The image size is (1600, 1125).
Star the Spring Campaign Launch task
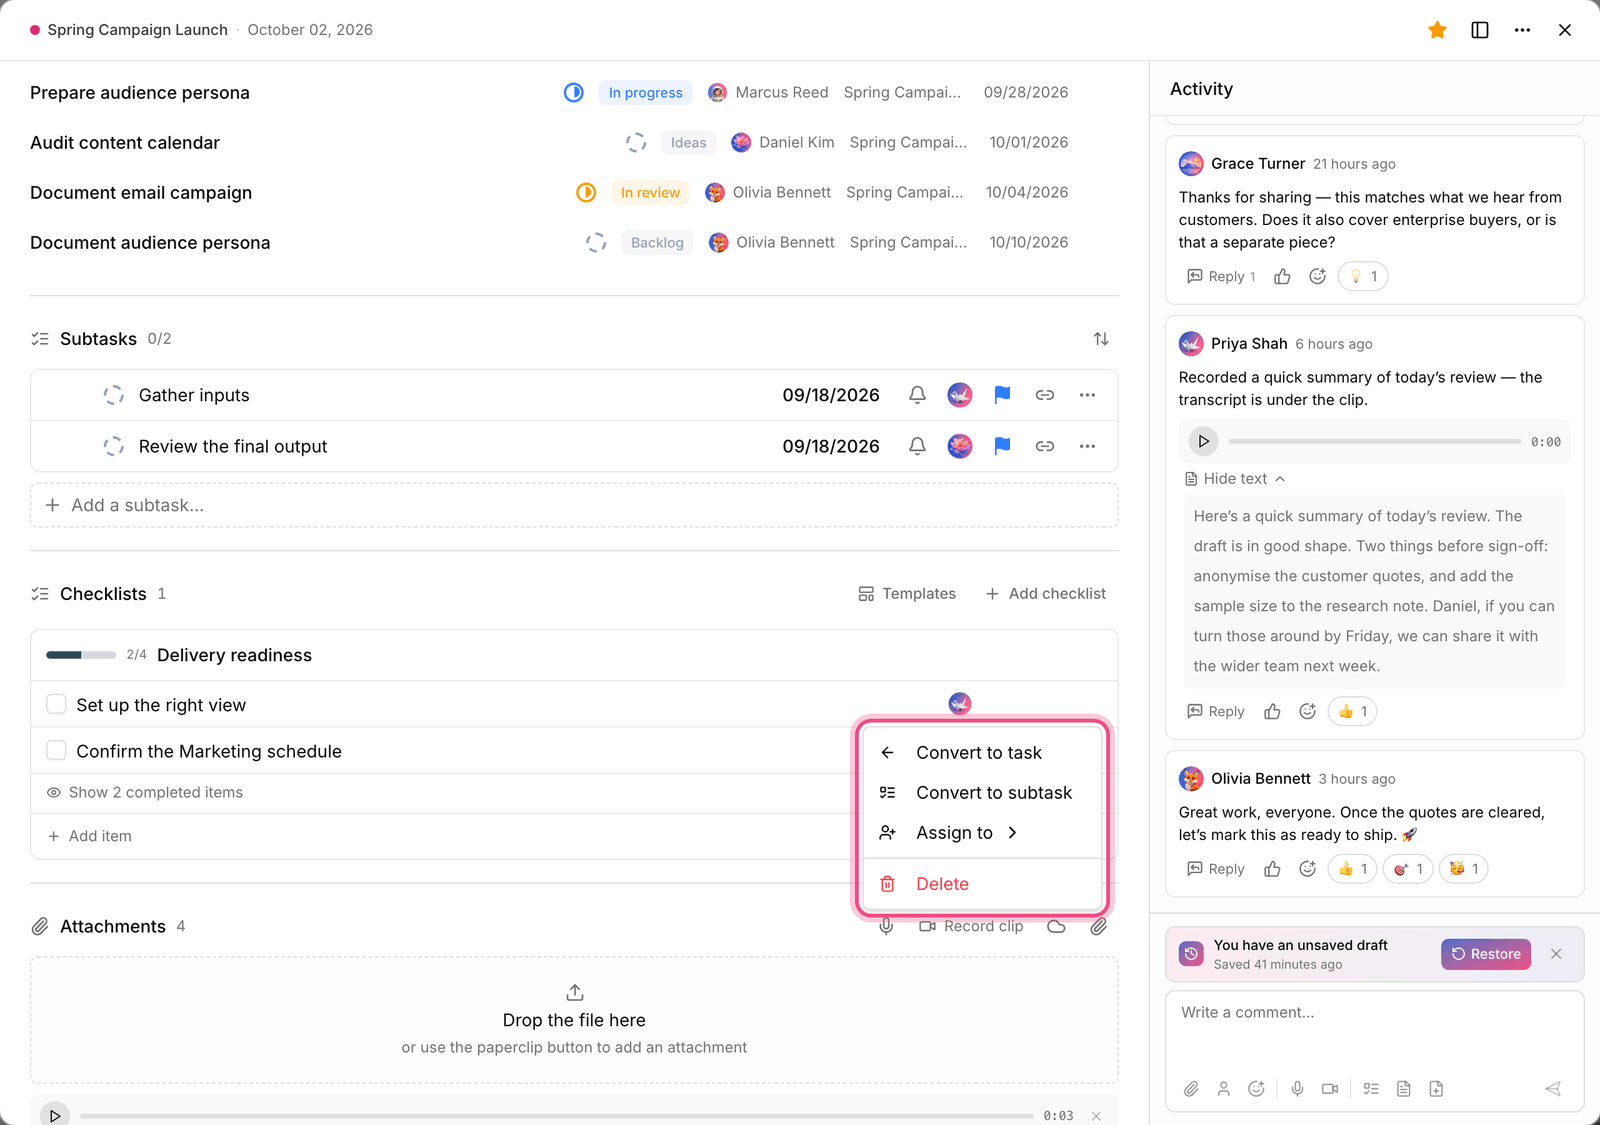[x=1437, y=30]
